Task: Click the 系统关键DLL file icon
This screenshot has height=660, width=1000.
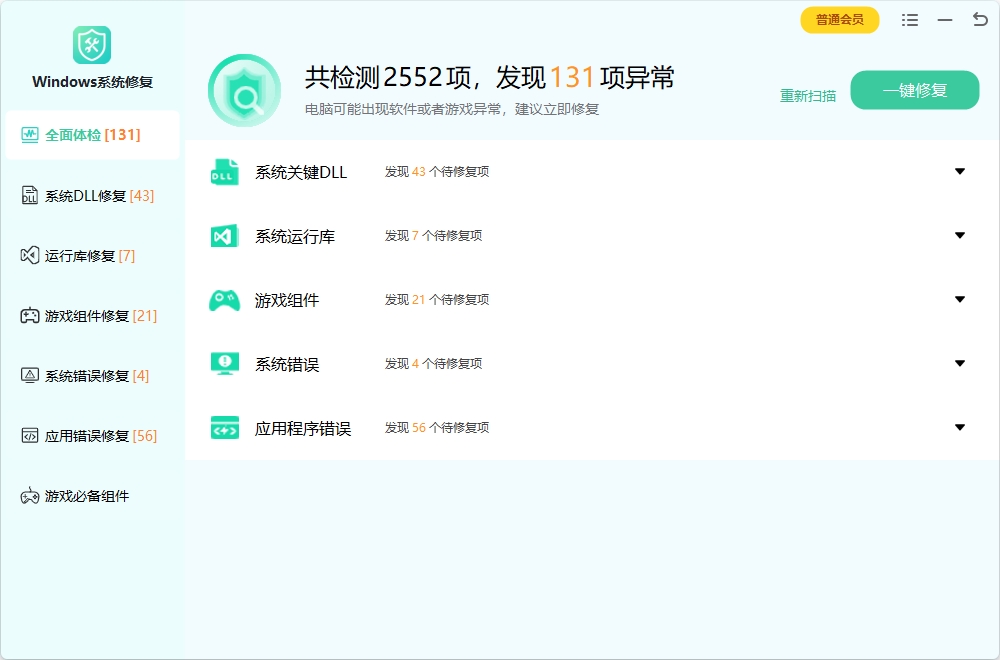Action: pyautogui.click(x=224, y=172)
